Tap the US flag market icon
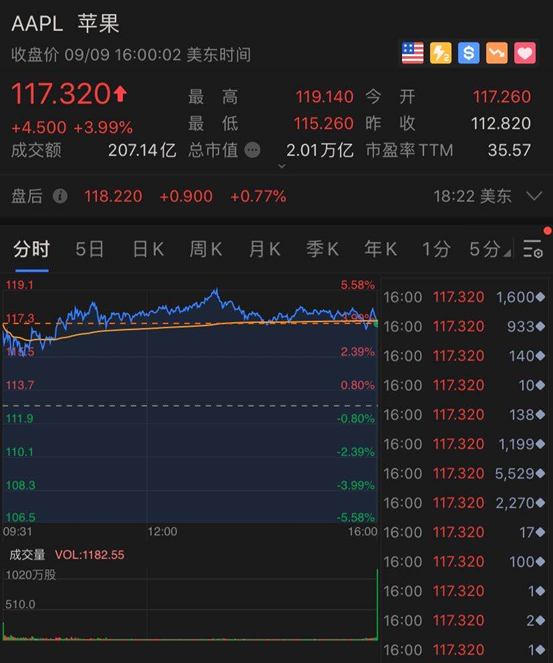Viewport: 553px width, 663px height. click(x=412, y=53)
